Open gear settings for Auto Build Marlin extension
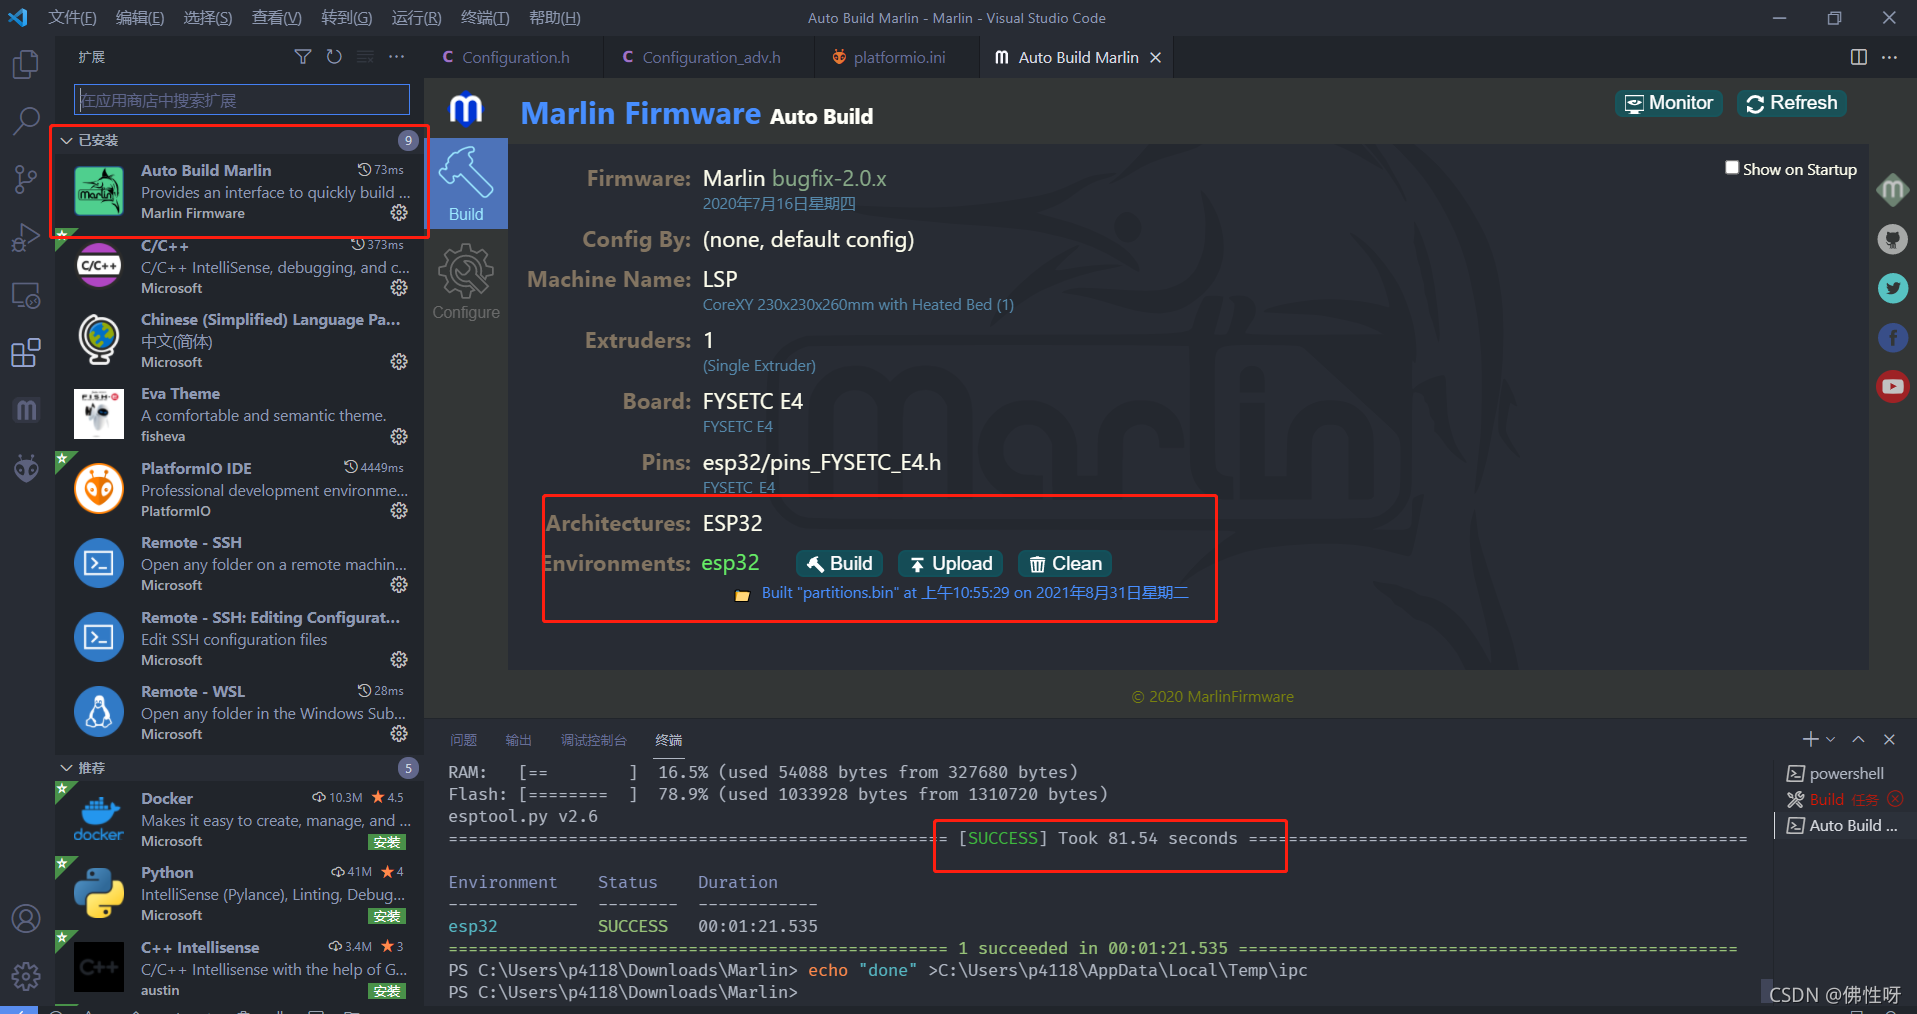1917x1014 pixels. 399,213
